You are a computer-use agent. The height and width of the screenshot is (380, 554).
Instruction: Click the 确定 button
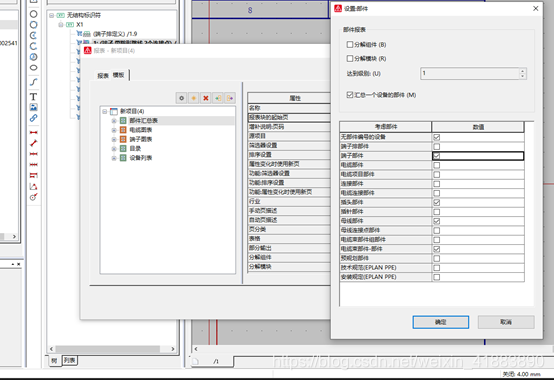point(441,322)
